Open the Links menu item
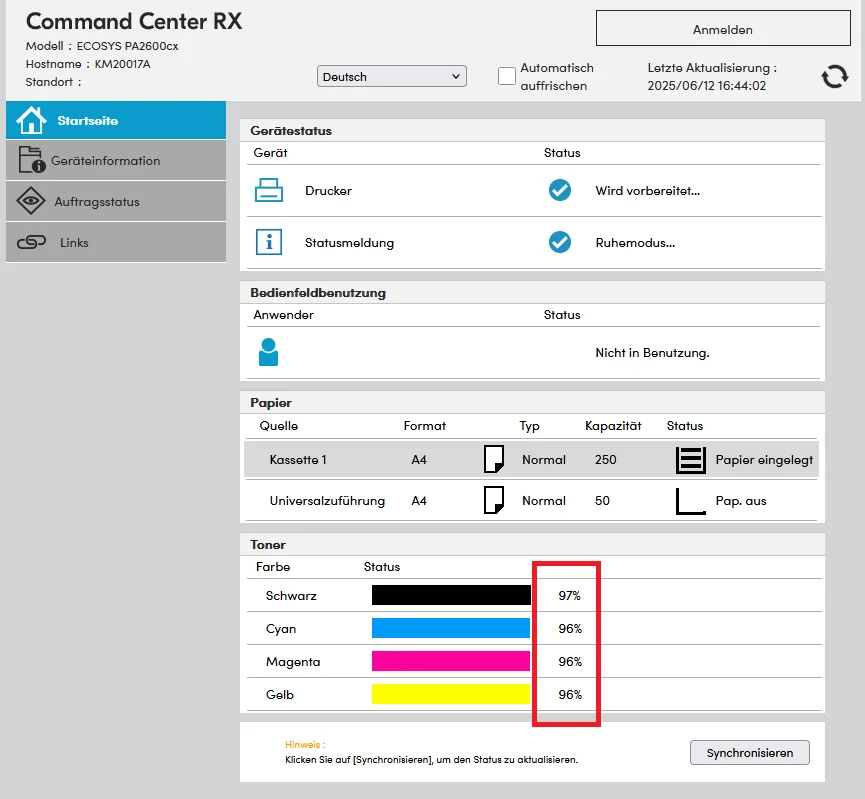Screen dimensions: 865x799 coord(116,242)
